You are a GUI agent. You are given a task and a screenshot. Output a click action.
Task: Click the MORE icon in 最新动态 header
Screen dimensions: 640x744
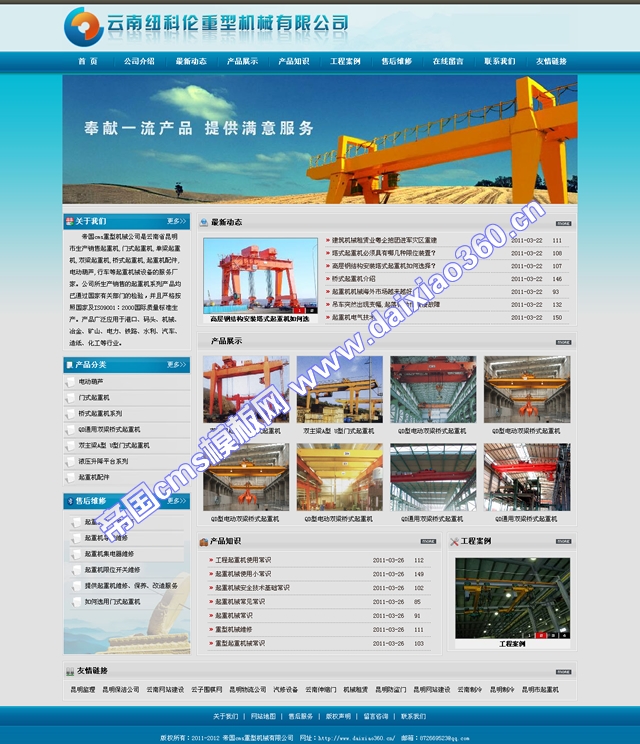tap(563, 223)
